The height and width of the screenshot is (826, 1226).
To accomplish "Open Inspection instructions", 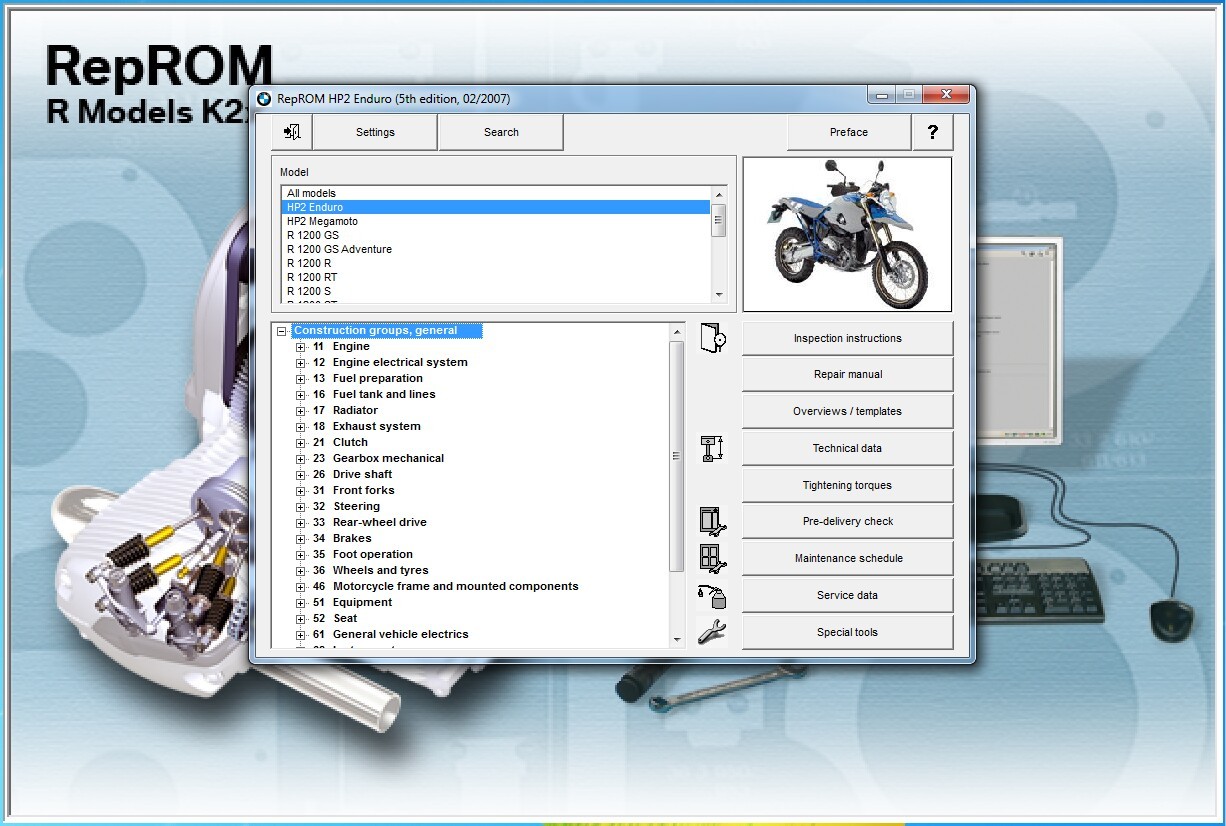I will [x=847, y=338].
